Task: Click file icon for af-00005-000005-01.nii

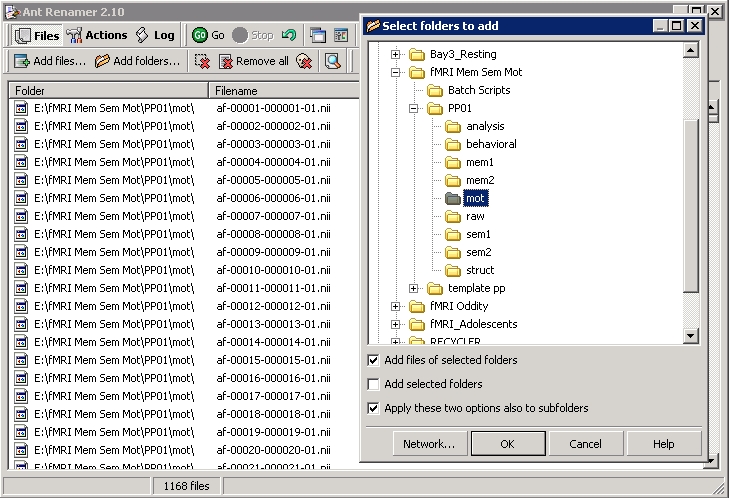Action: 21,180
